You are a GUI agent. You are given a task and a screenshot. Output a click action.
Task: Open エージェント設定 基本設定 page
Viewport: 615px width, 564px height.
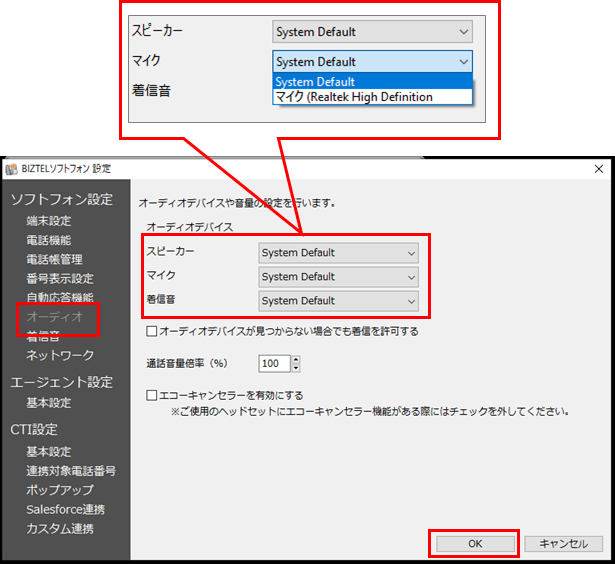(49, 403)
